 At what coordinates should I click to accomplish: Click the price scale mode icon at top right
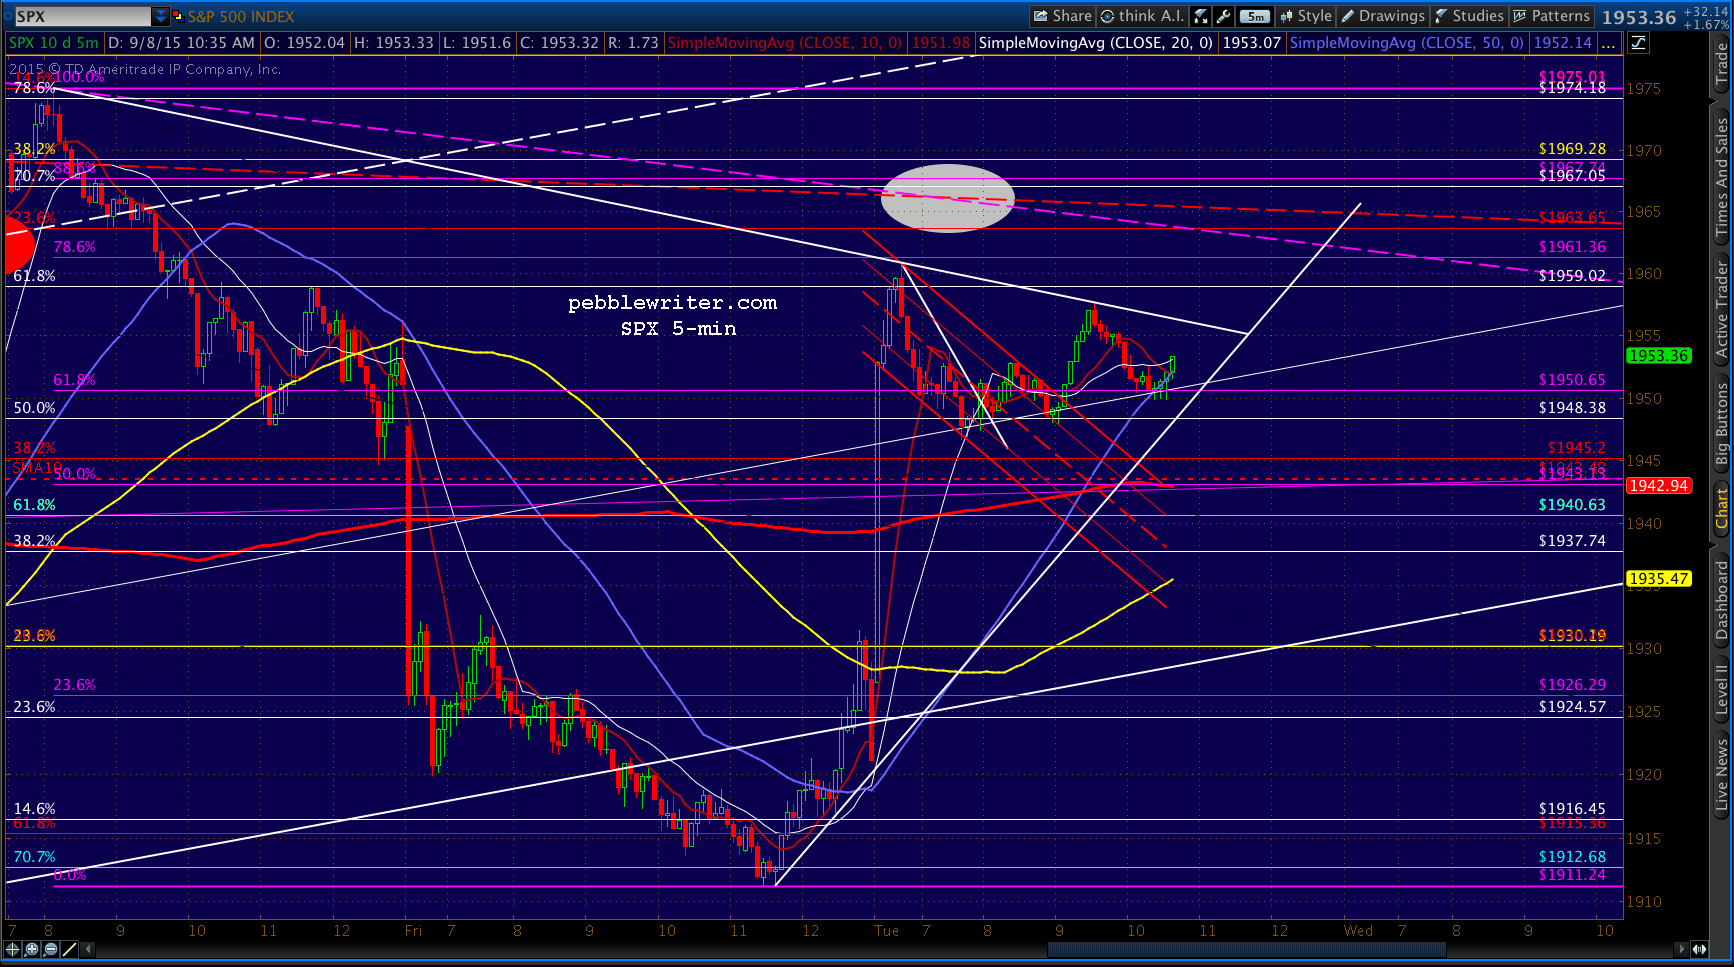point(1639,43)
